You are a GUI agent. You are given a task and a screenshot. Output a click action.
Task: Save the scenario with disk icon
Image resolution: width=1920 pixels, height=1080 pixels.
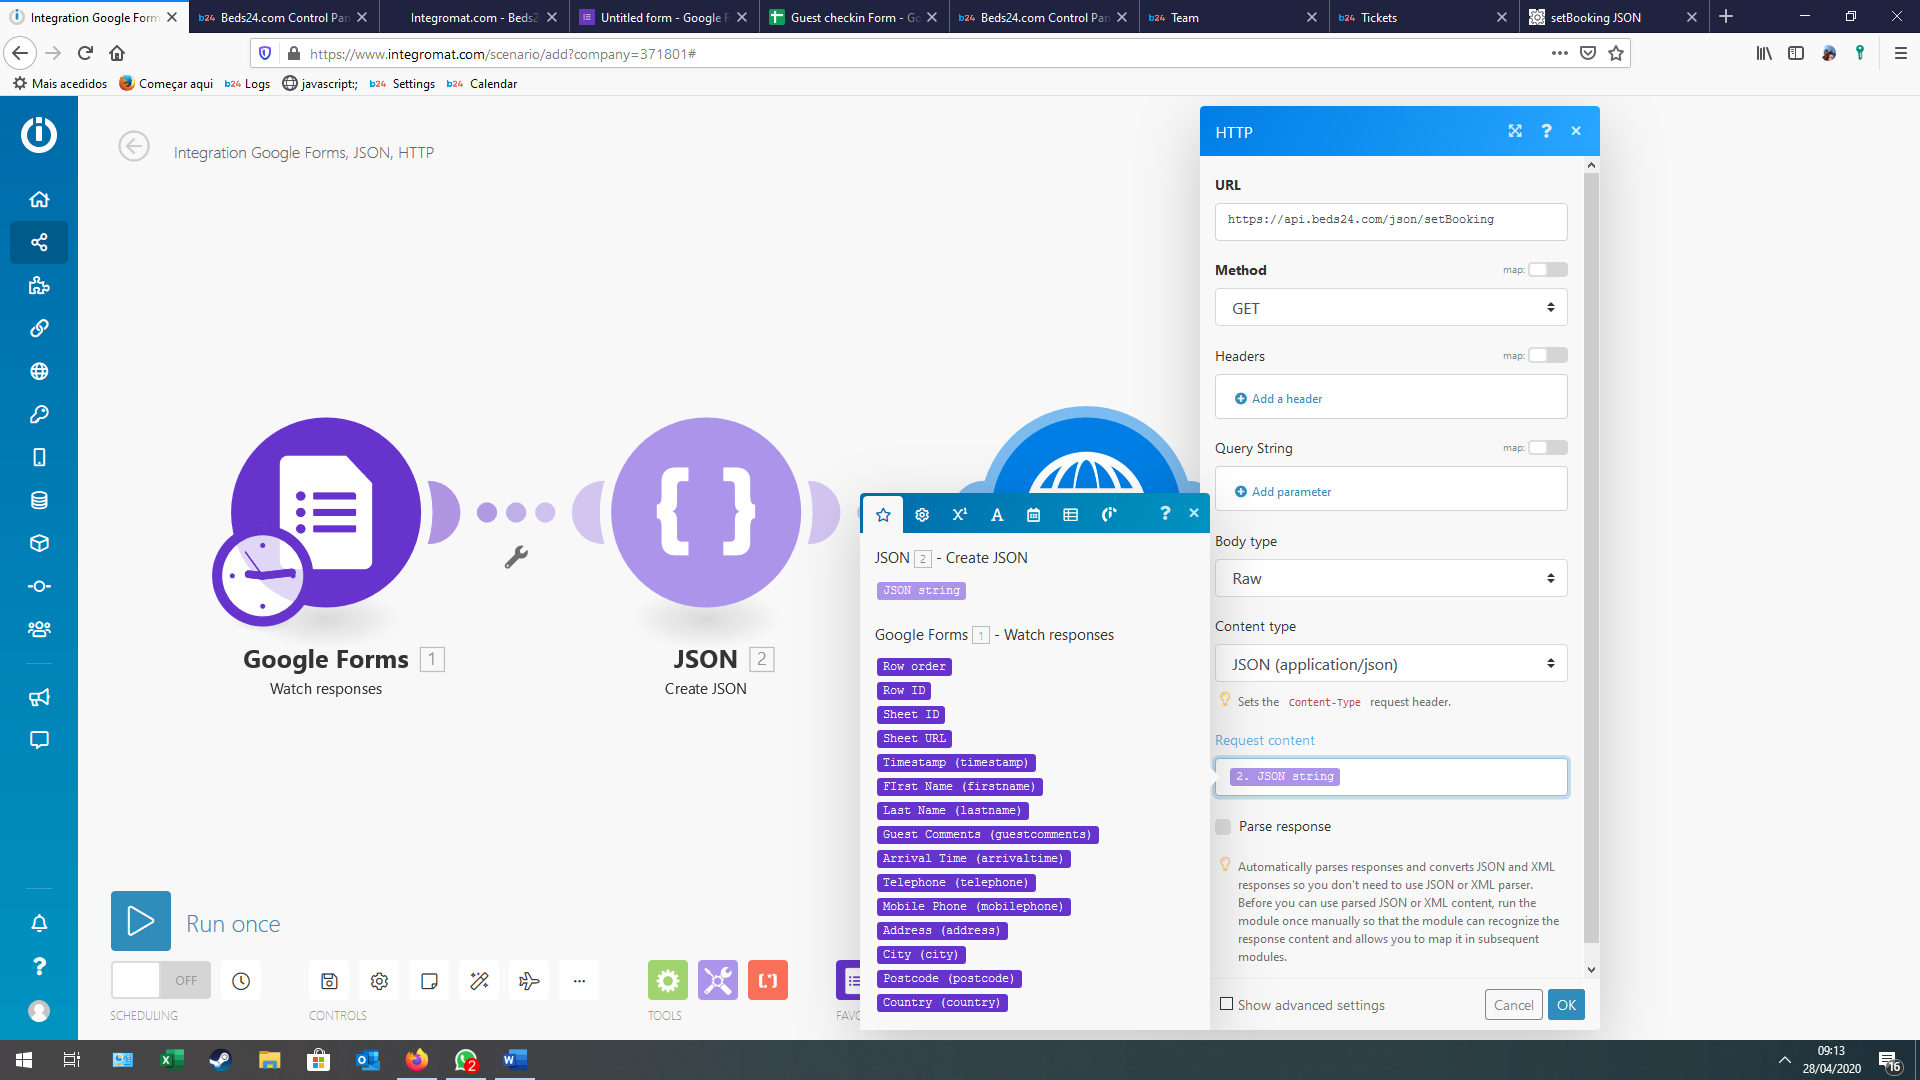[329, 981]
